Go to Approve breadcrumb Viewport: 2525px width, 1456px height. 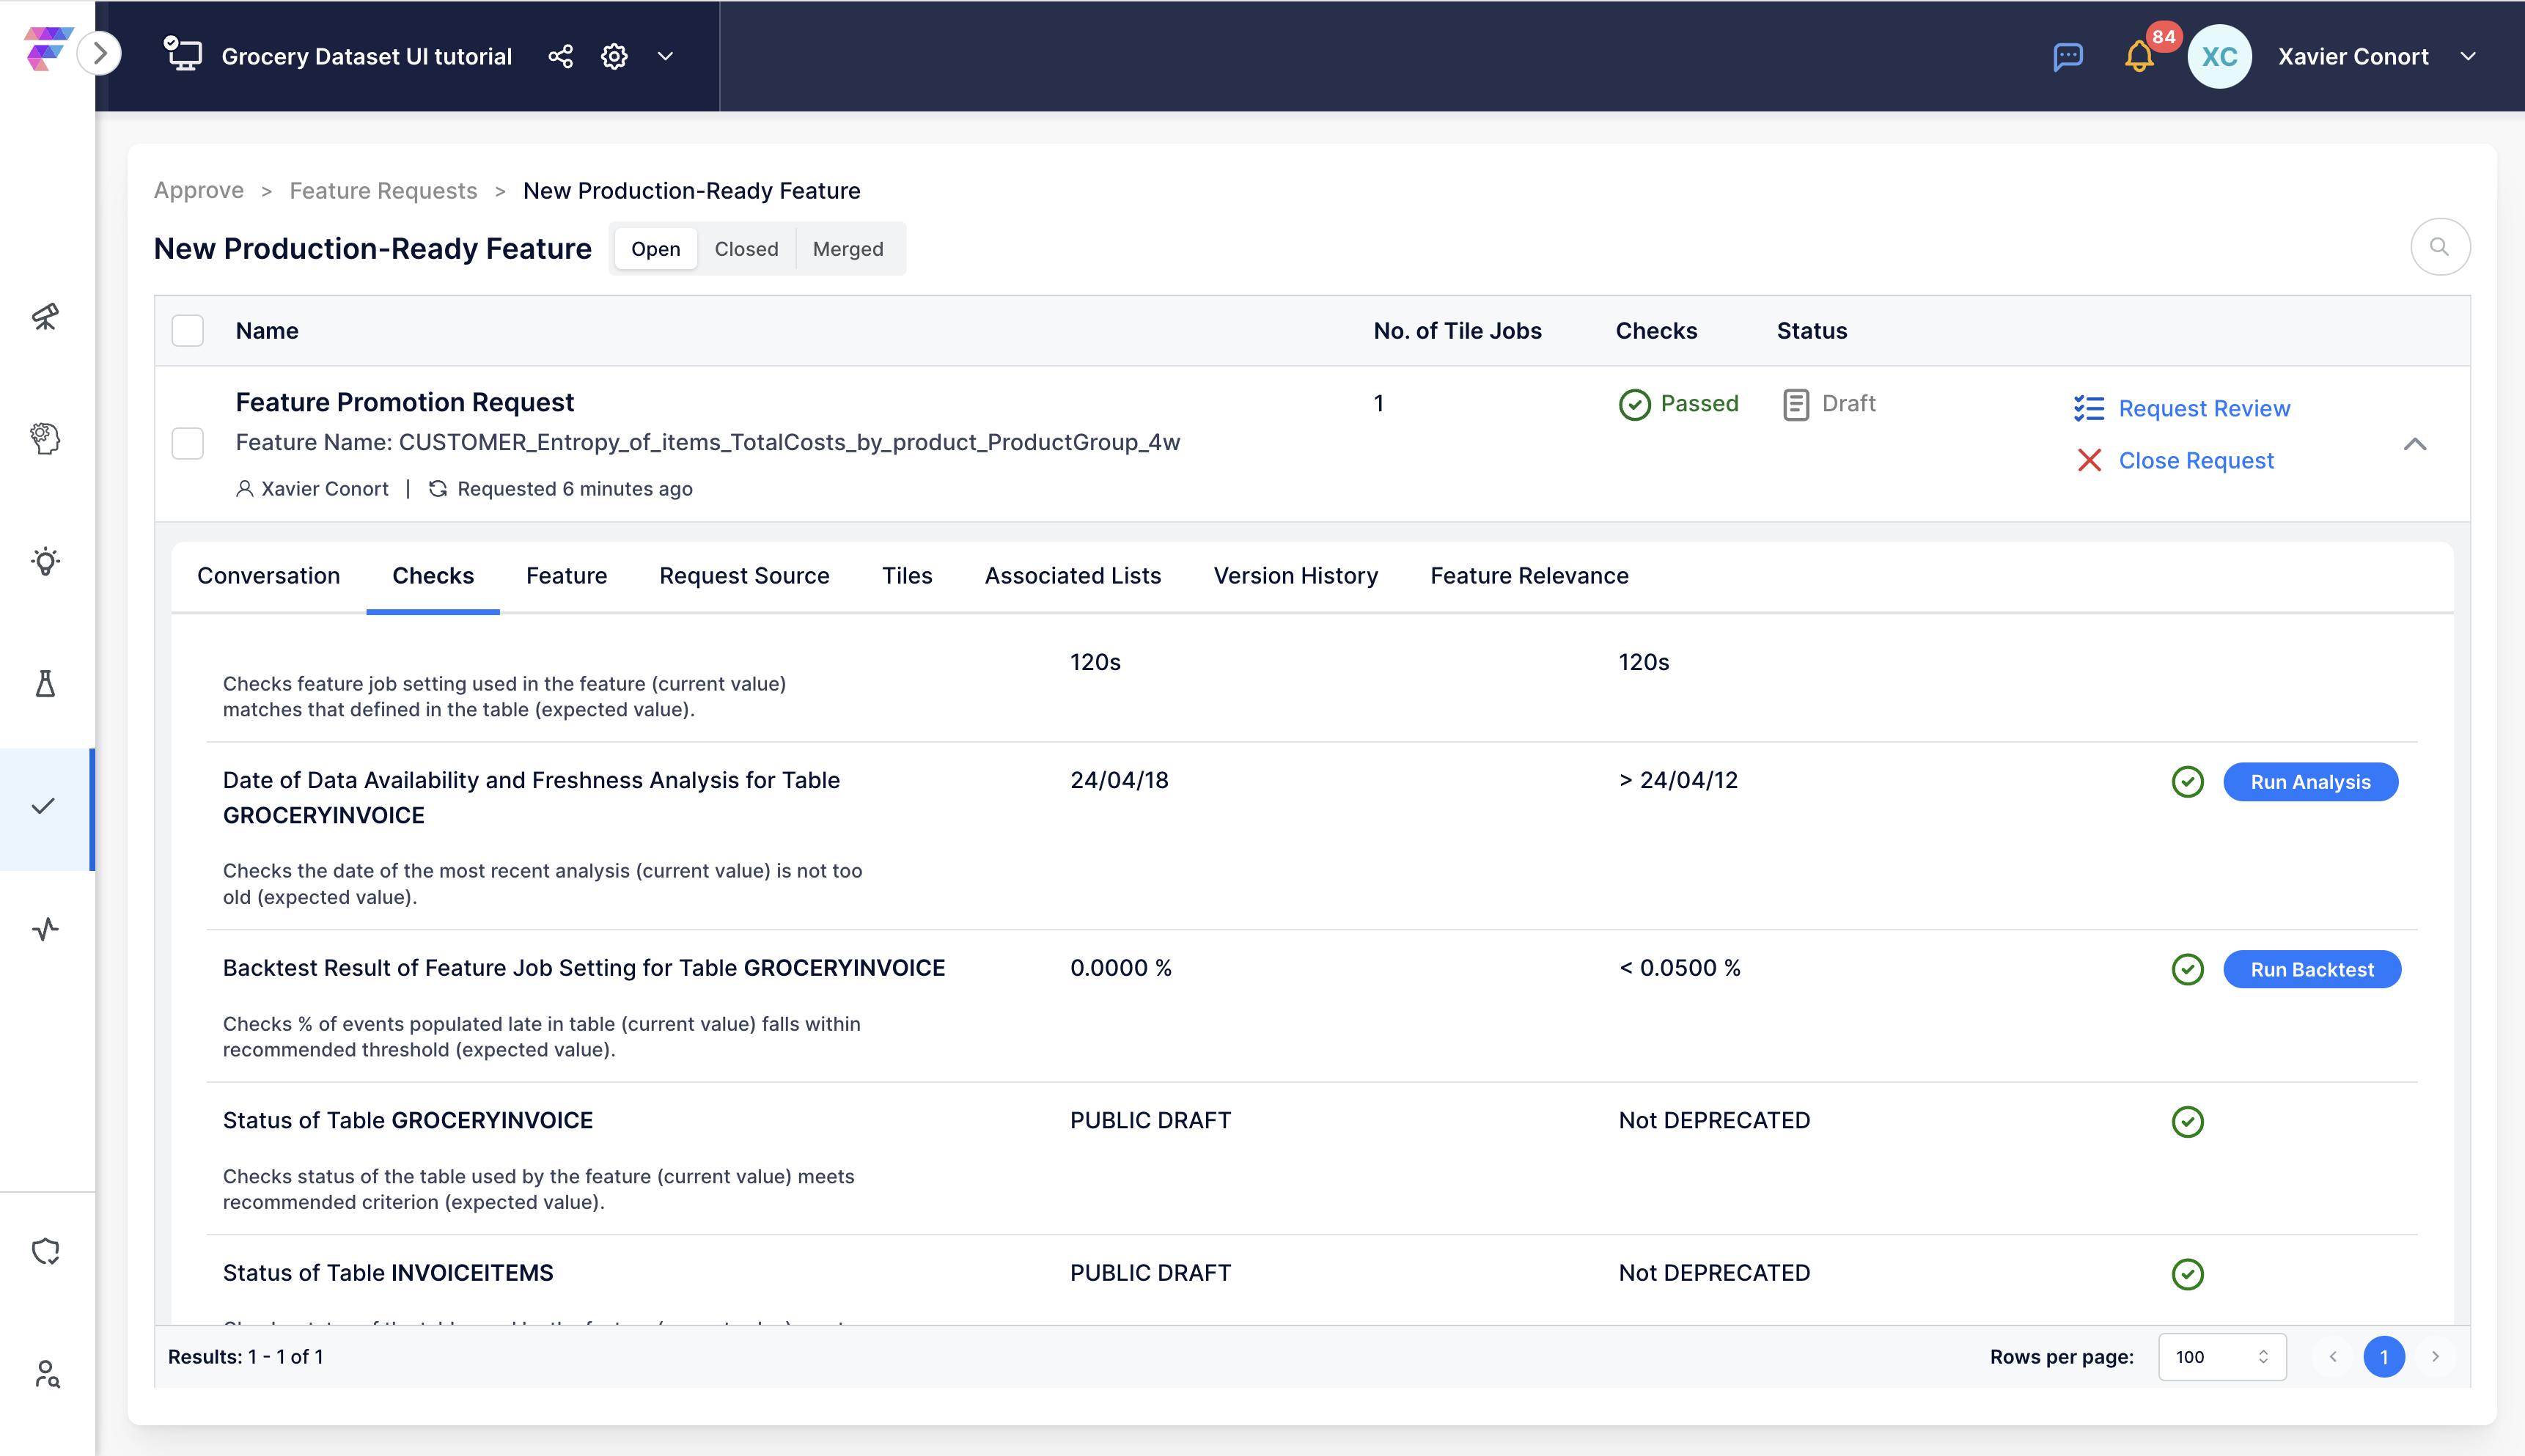tap(199, 190)
